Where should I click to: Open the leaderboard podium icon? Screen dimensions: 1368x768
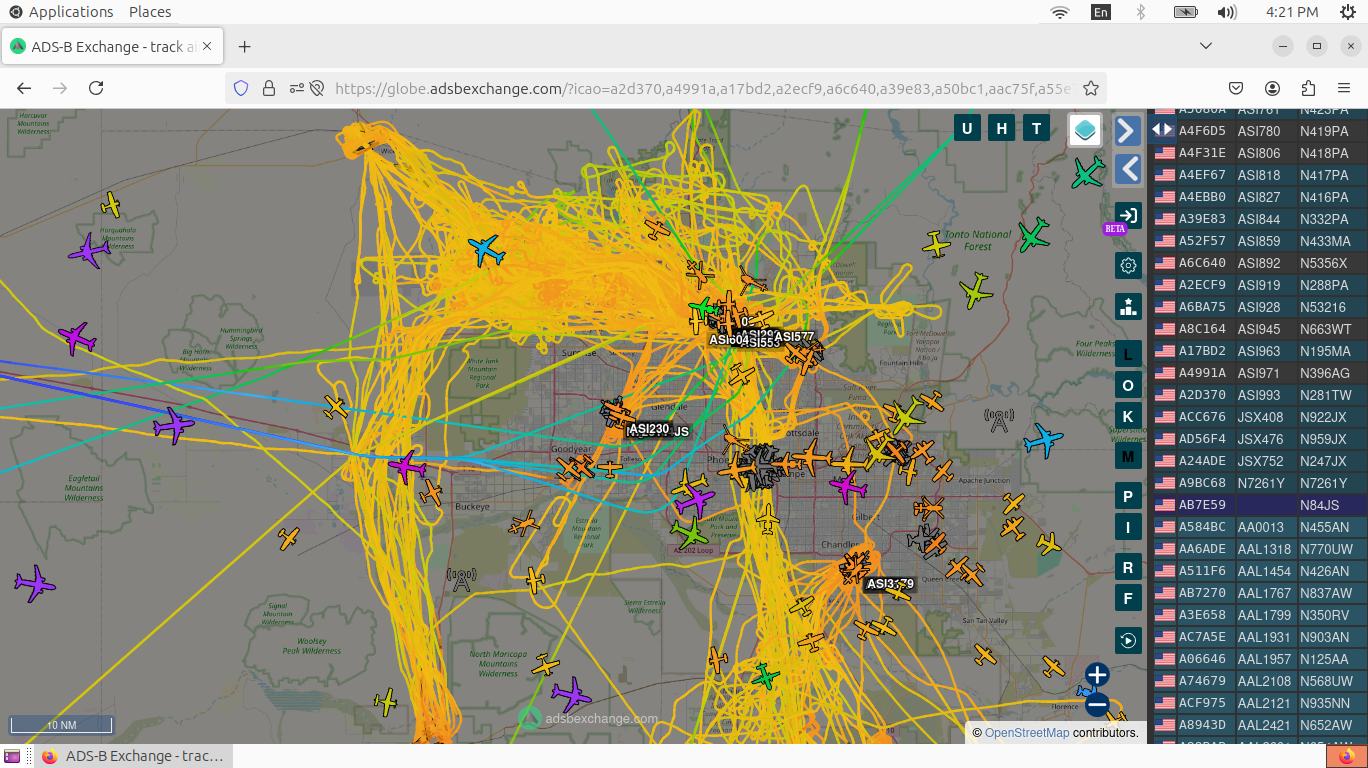[1128, 306]
